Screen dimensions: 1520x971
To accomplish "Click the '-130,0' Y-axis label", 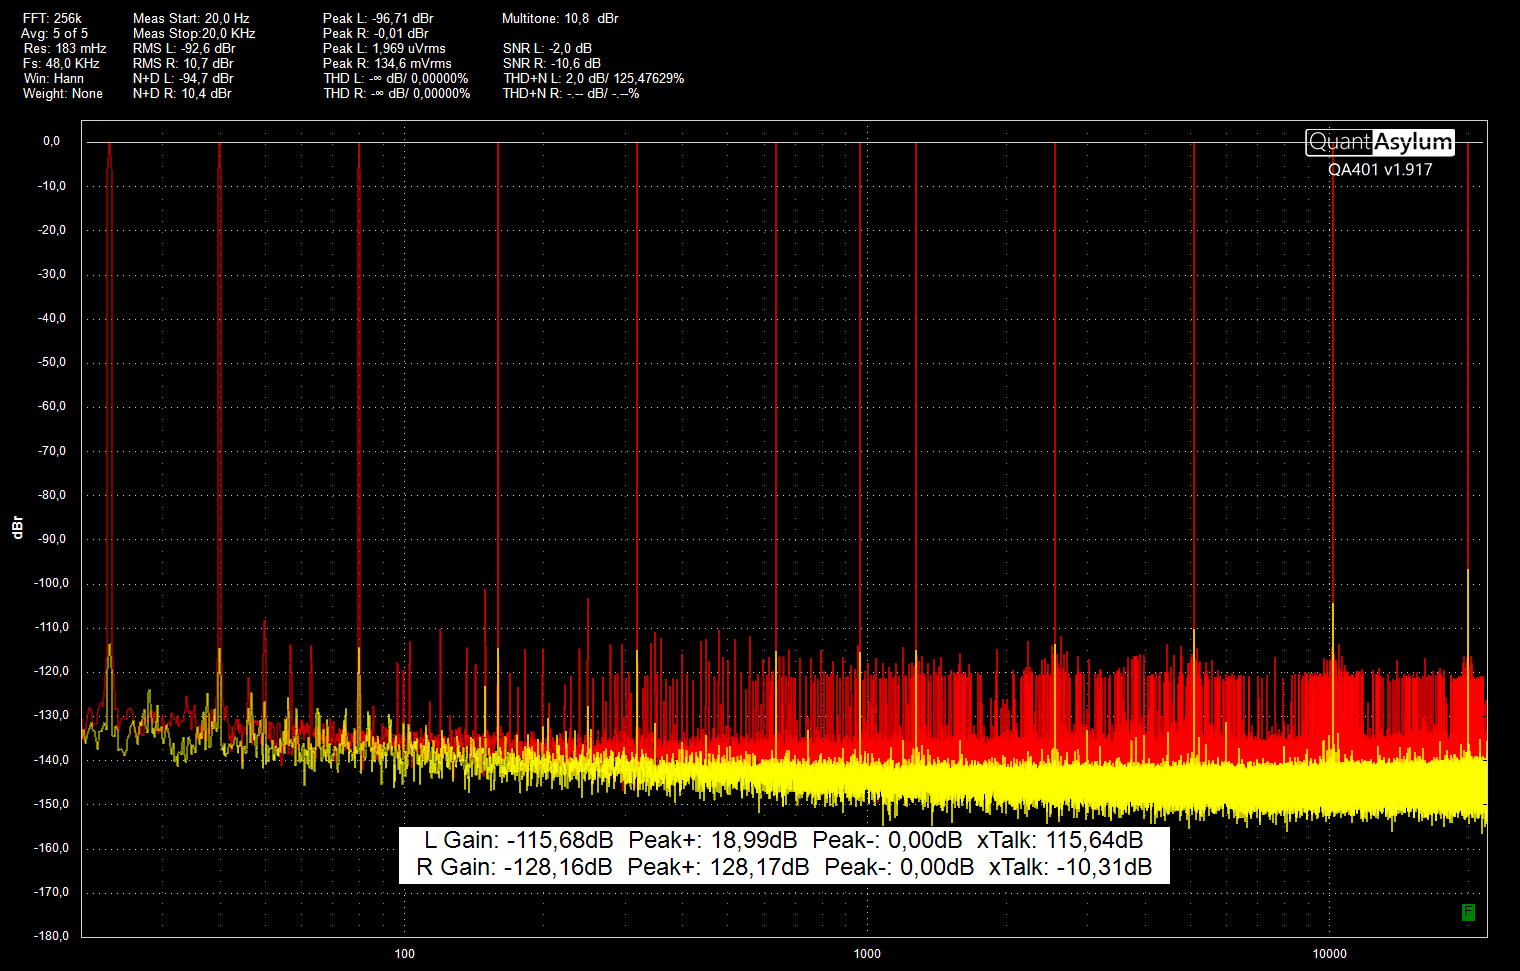I will pos(52,715).
